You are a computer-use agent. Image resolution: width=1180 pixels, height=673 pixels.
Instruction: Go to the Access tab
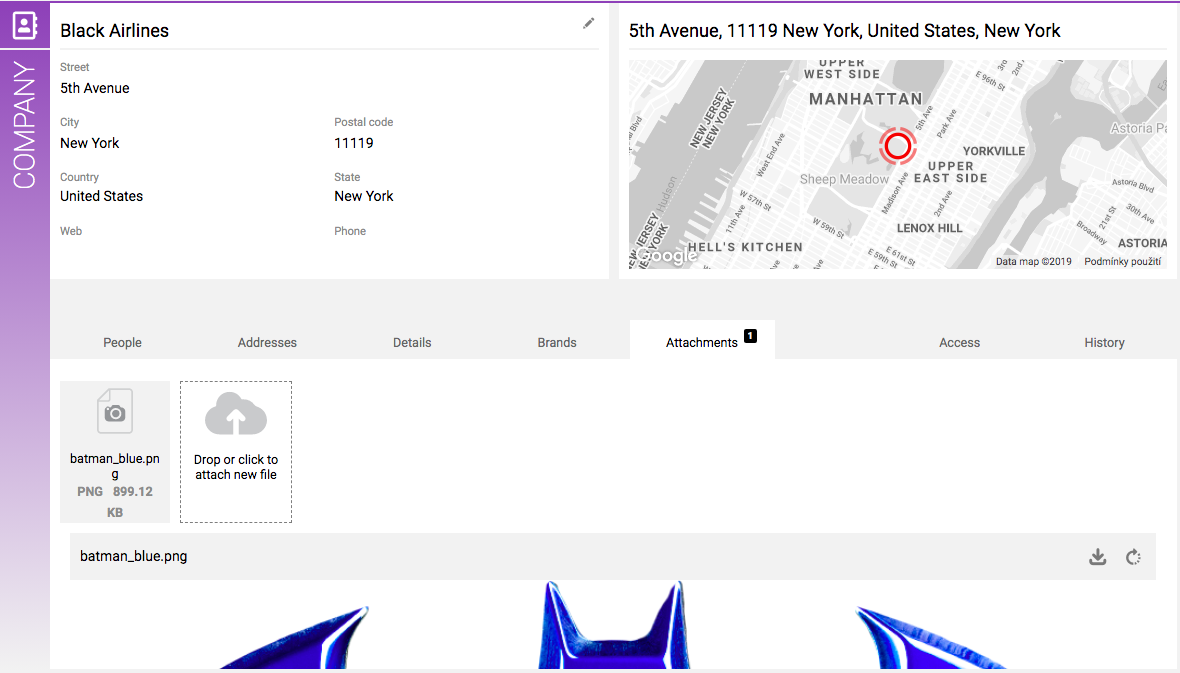[960, 343]
